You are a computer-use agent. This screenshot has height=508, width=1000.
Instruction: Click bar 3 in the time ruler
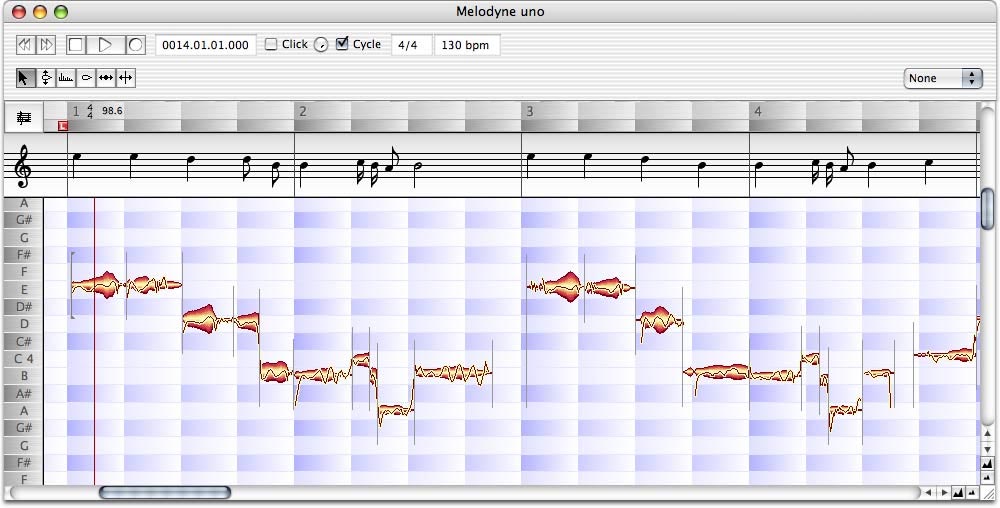pos(530,112)
